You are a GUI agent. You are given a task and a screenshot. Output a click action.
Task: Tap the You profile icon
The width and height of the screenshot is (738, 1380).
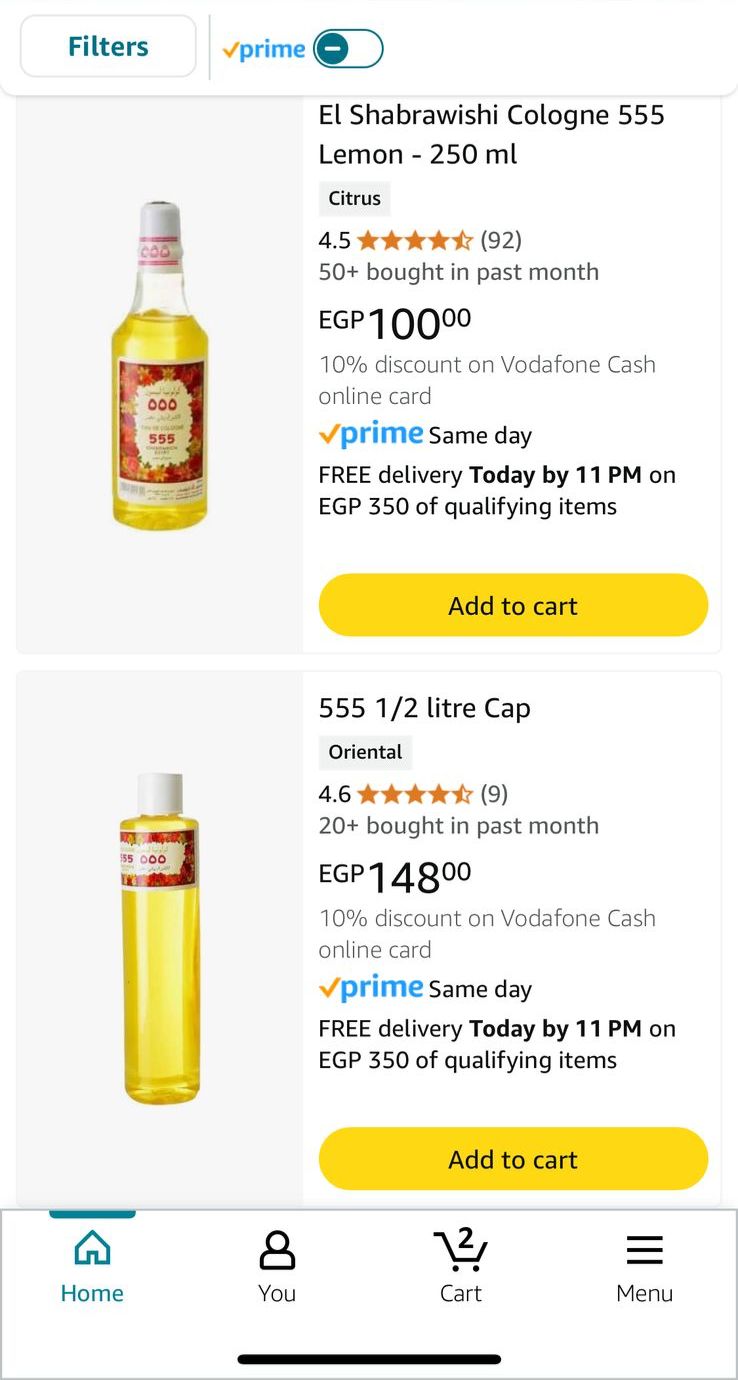[277, 1250]
